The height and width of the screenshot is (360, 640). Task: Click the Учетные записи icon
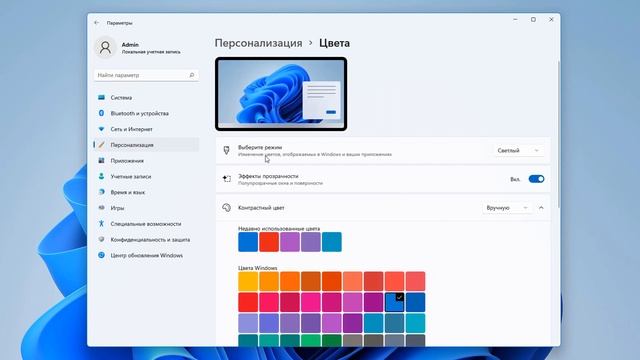101,176
